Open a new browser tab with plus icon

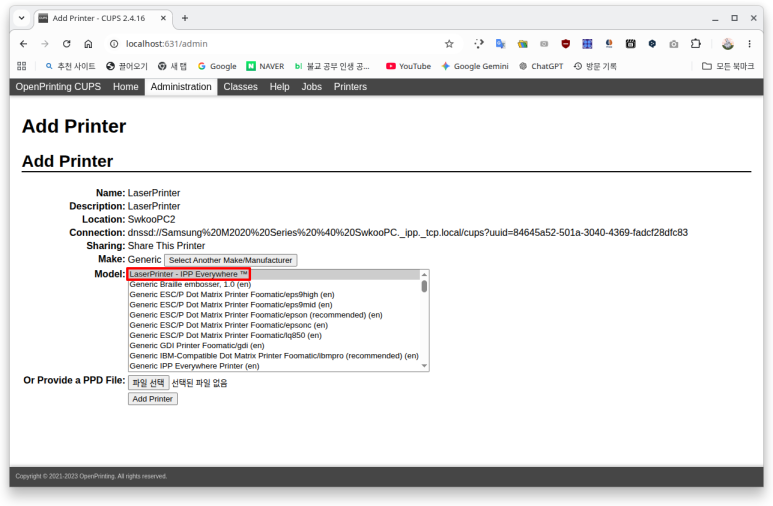pyautogui.click(x=185, y=18)
